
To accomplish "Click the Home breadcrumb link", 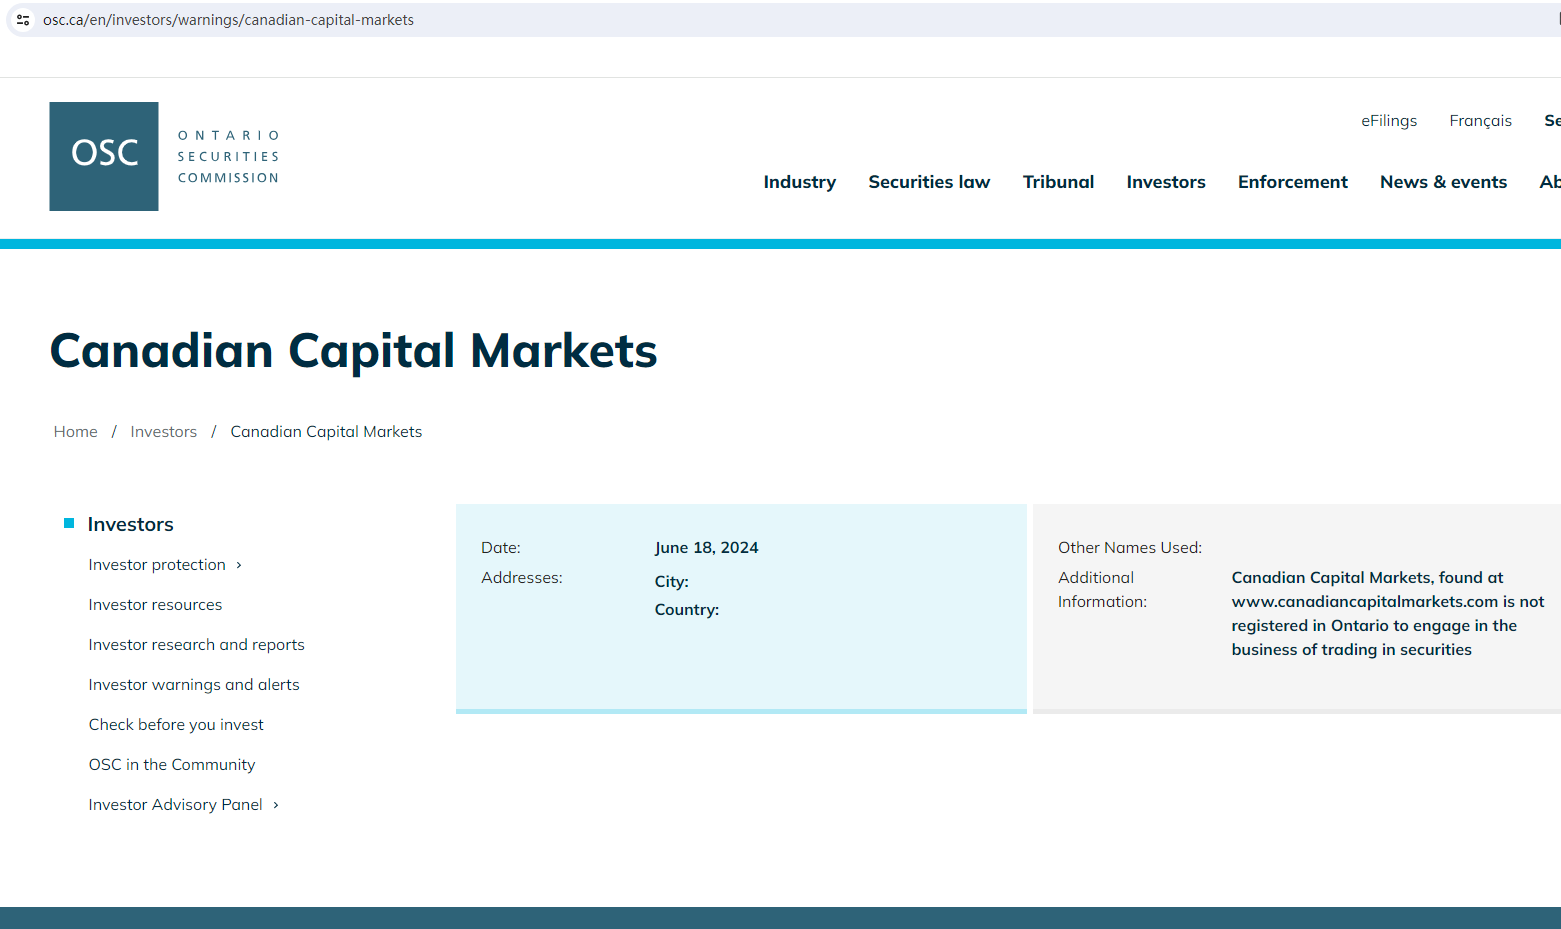I will coord(76,432).
